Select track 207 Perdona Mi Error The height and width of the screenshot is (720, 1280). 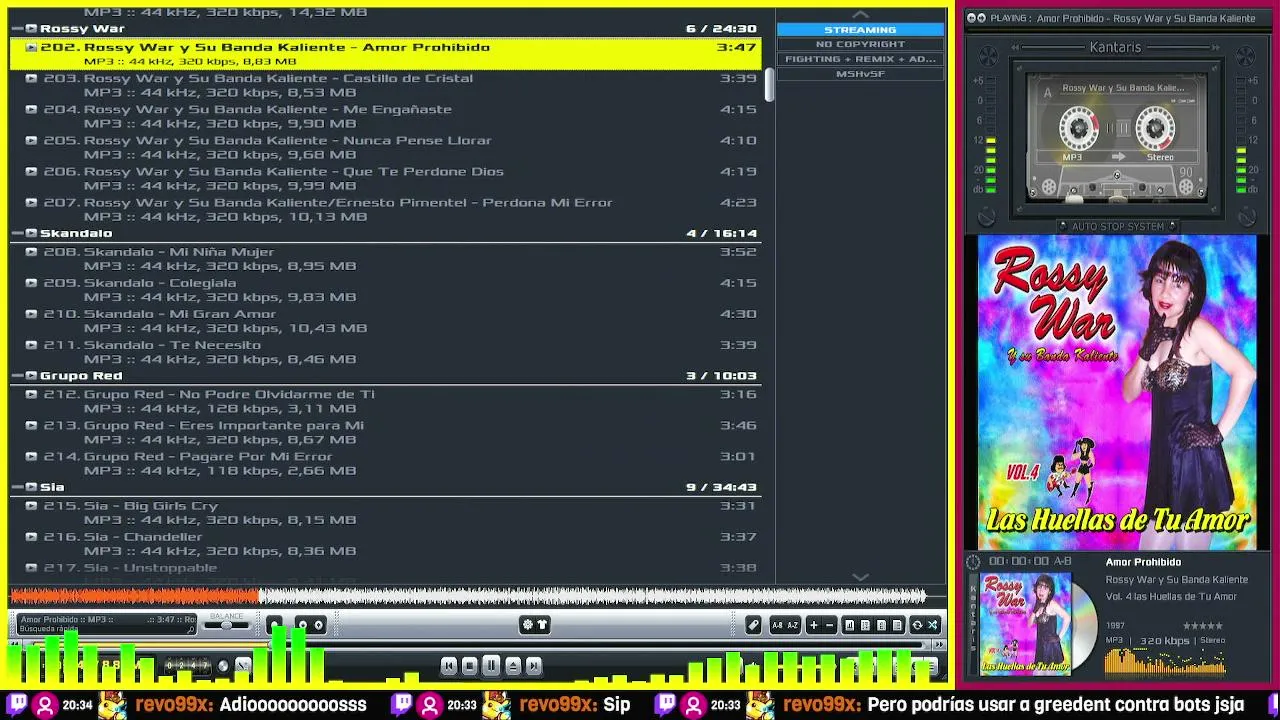pyautogui.click(x=385, y=209)
